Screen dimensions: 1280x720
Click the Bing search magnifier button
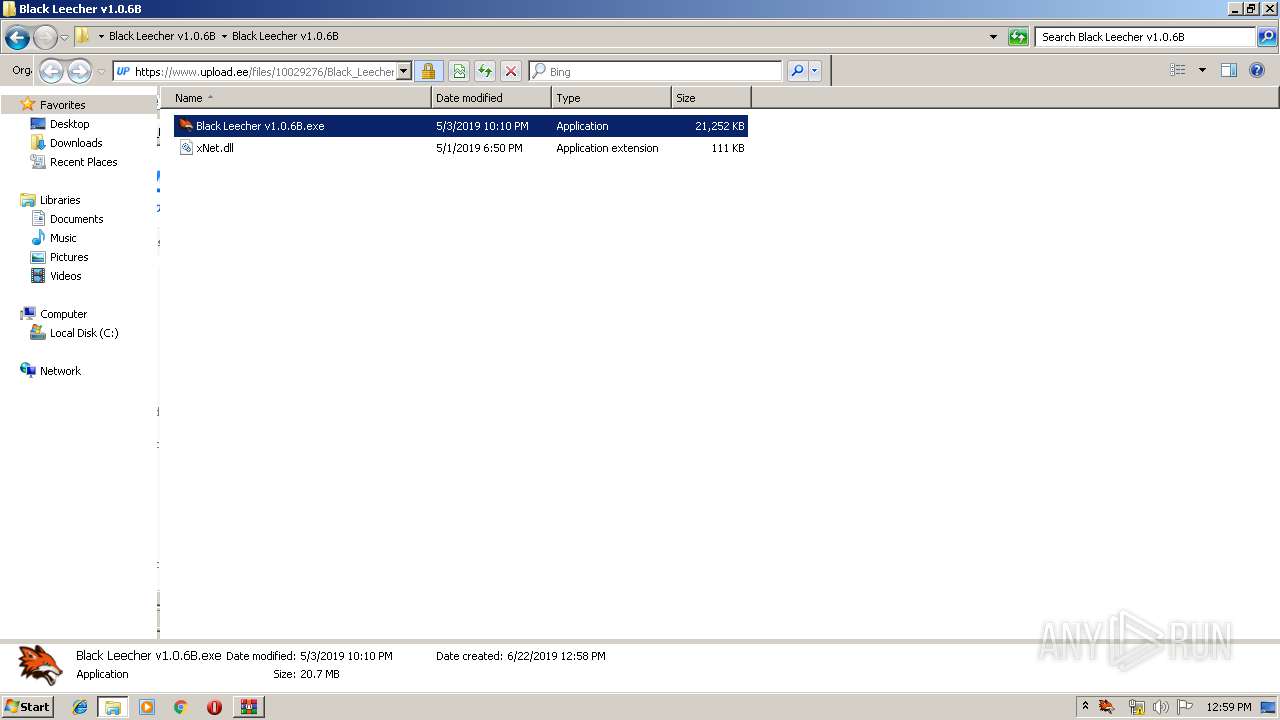[x=797, y=71]
